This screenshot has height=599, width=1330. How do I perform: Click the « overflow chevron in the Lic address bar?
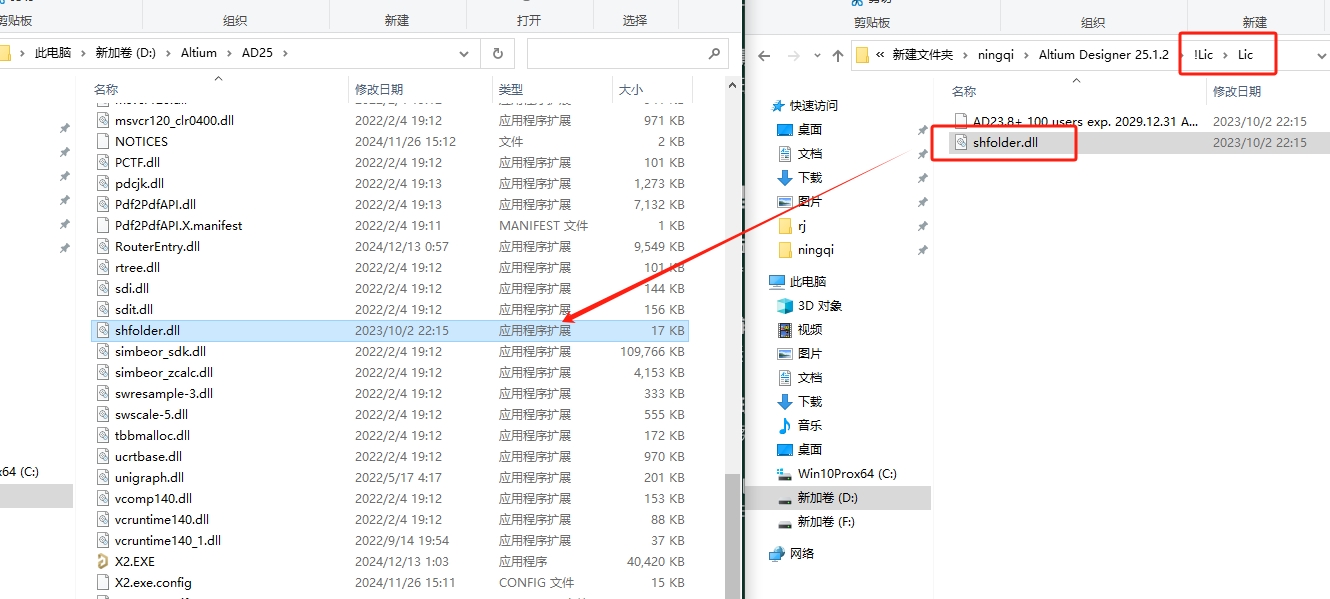[x=880, y=55]
